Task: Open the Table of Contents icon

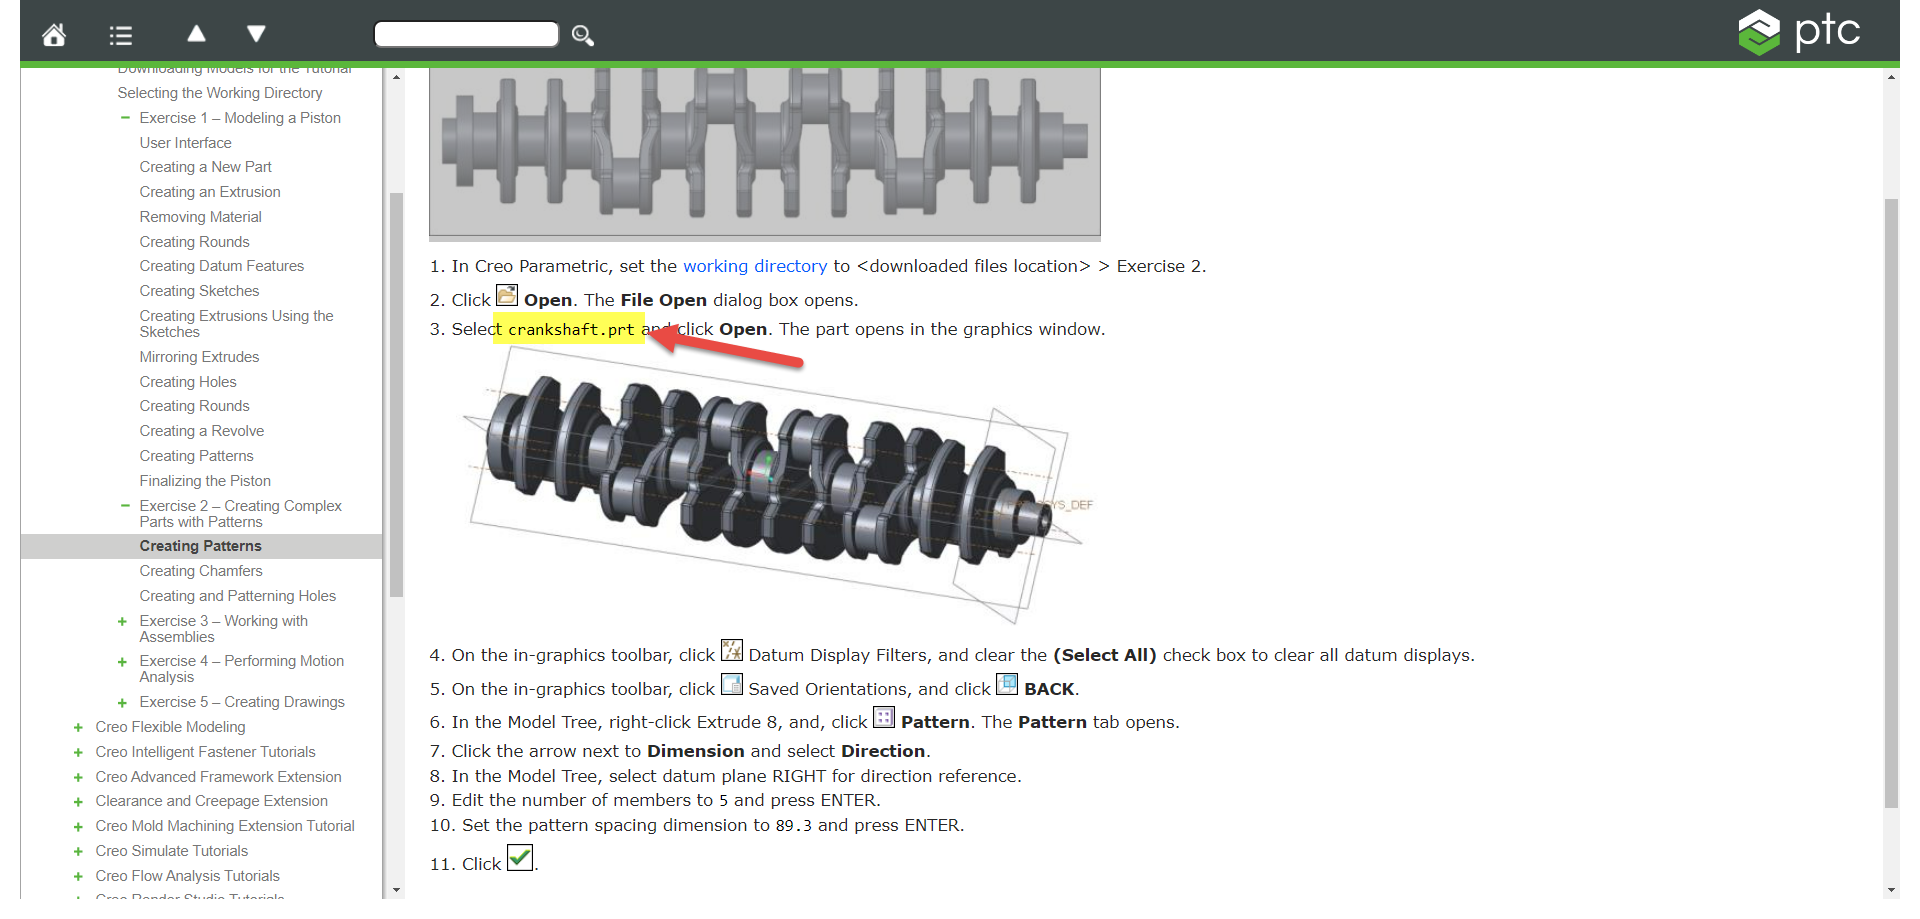Action: click(x=120, y=33)
